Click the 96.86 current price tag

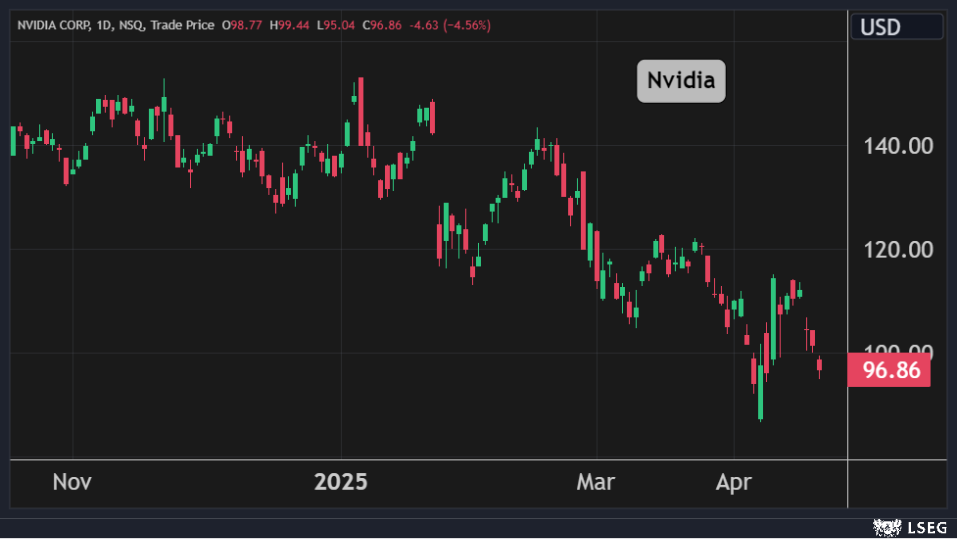pyautogui.click(x=889, y=370)
